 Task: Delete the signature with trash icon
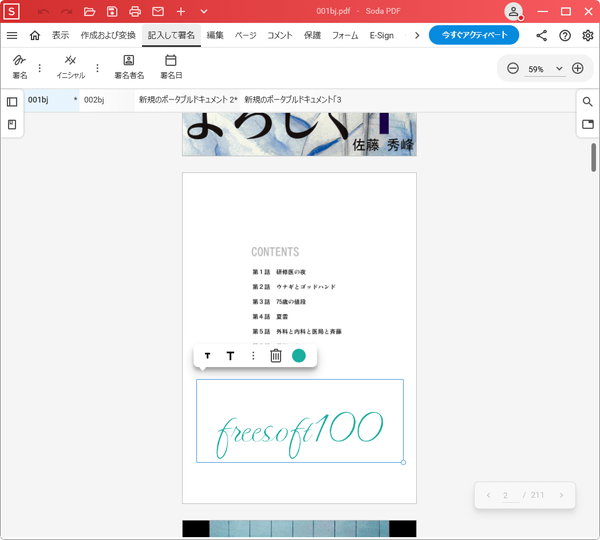[x=276, y=356]
